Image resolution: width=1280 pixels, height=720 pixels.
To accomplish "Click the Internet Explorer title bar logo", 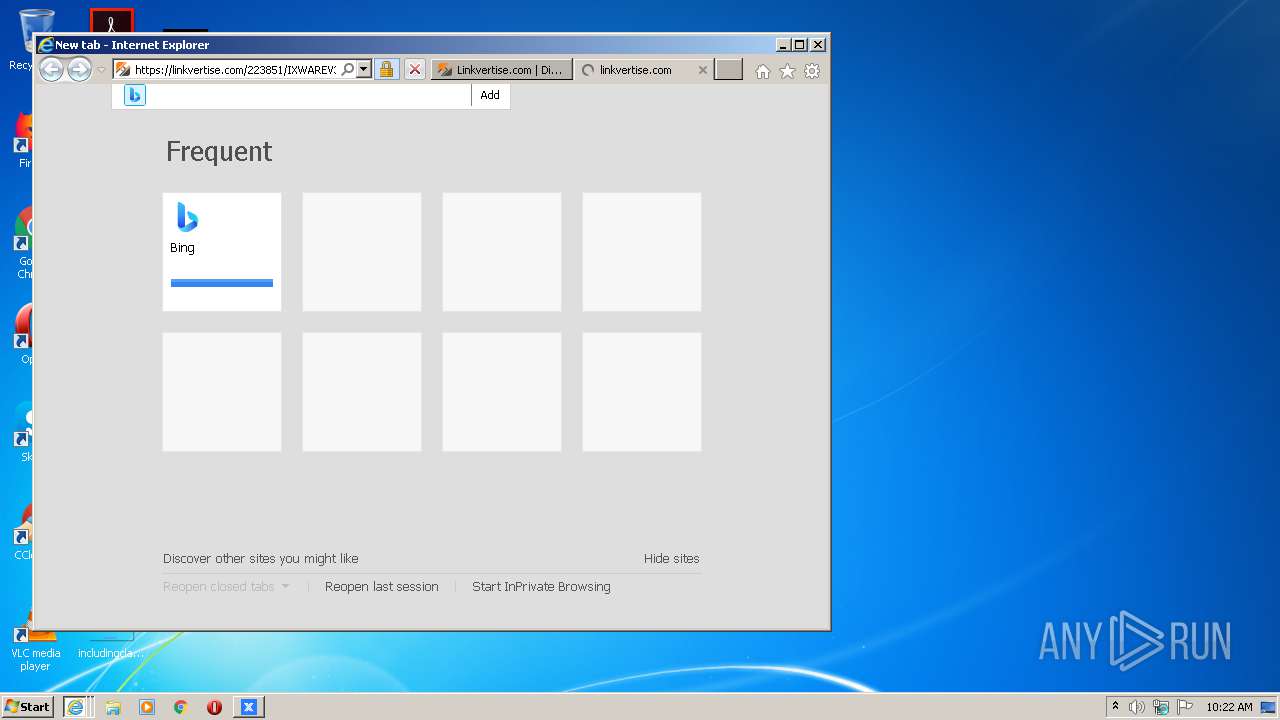I will [45, 45].
